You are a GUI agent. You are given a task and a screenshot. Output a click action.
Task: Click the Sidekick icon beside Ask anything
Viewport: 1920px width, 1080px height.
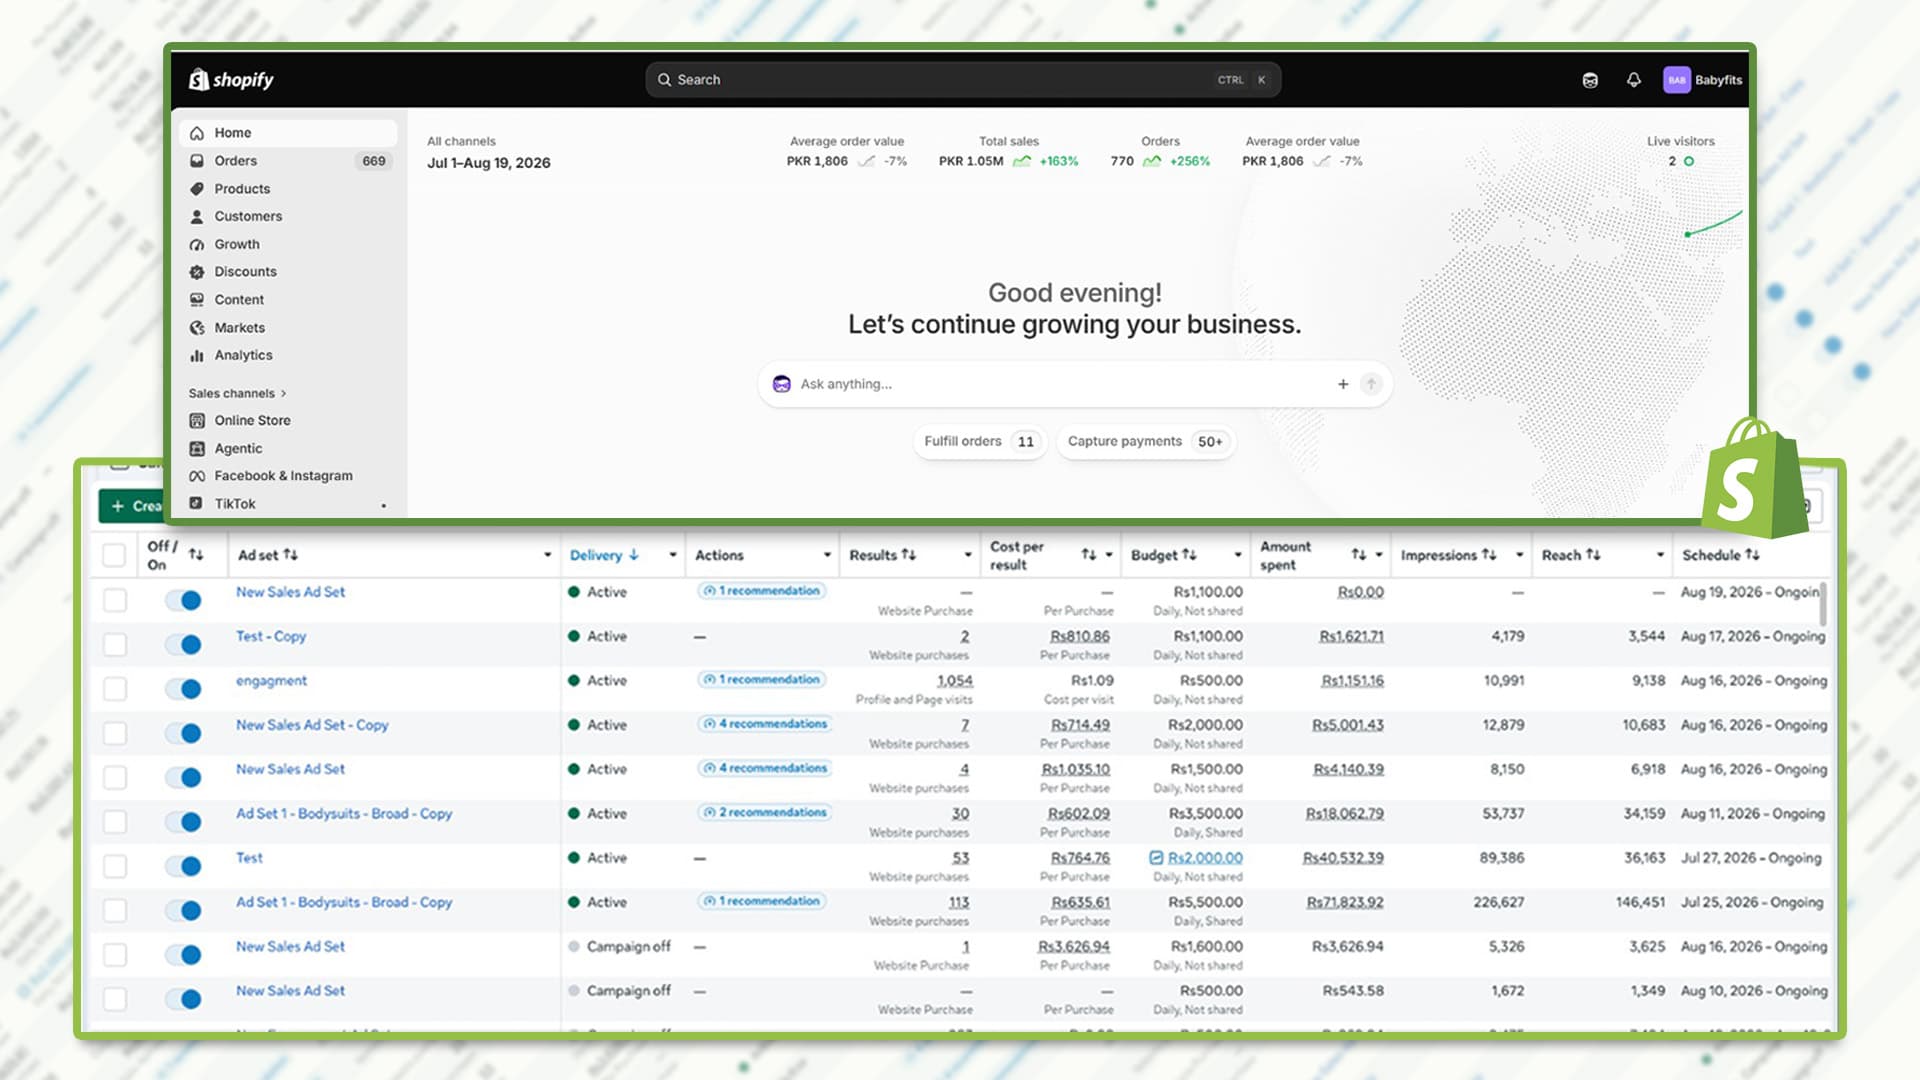click(x=782, y=384)
